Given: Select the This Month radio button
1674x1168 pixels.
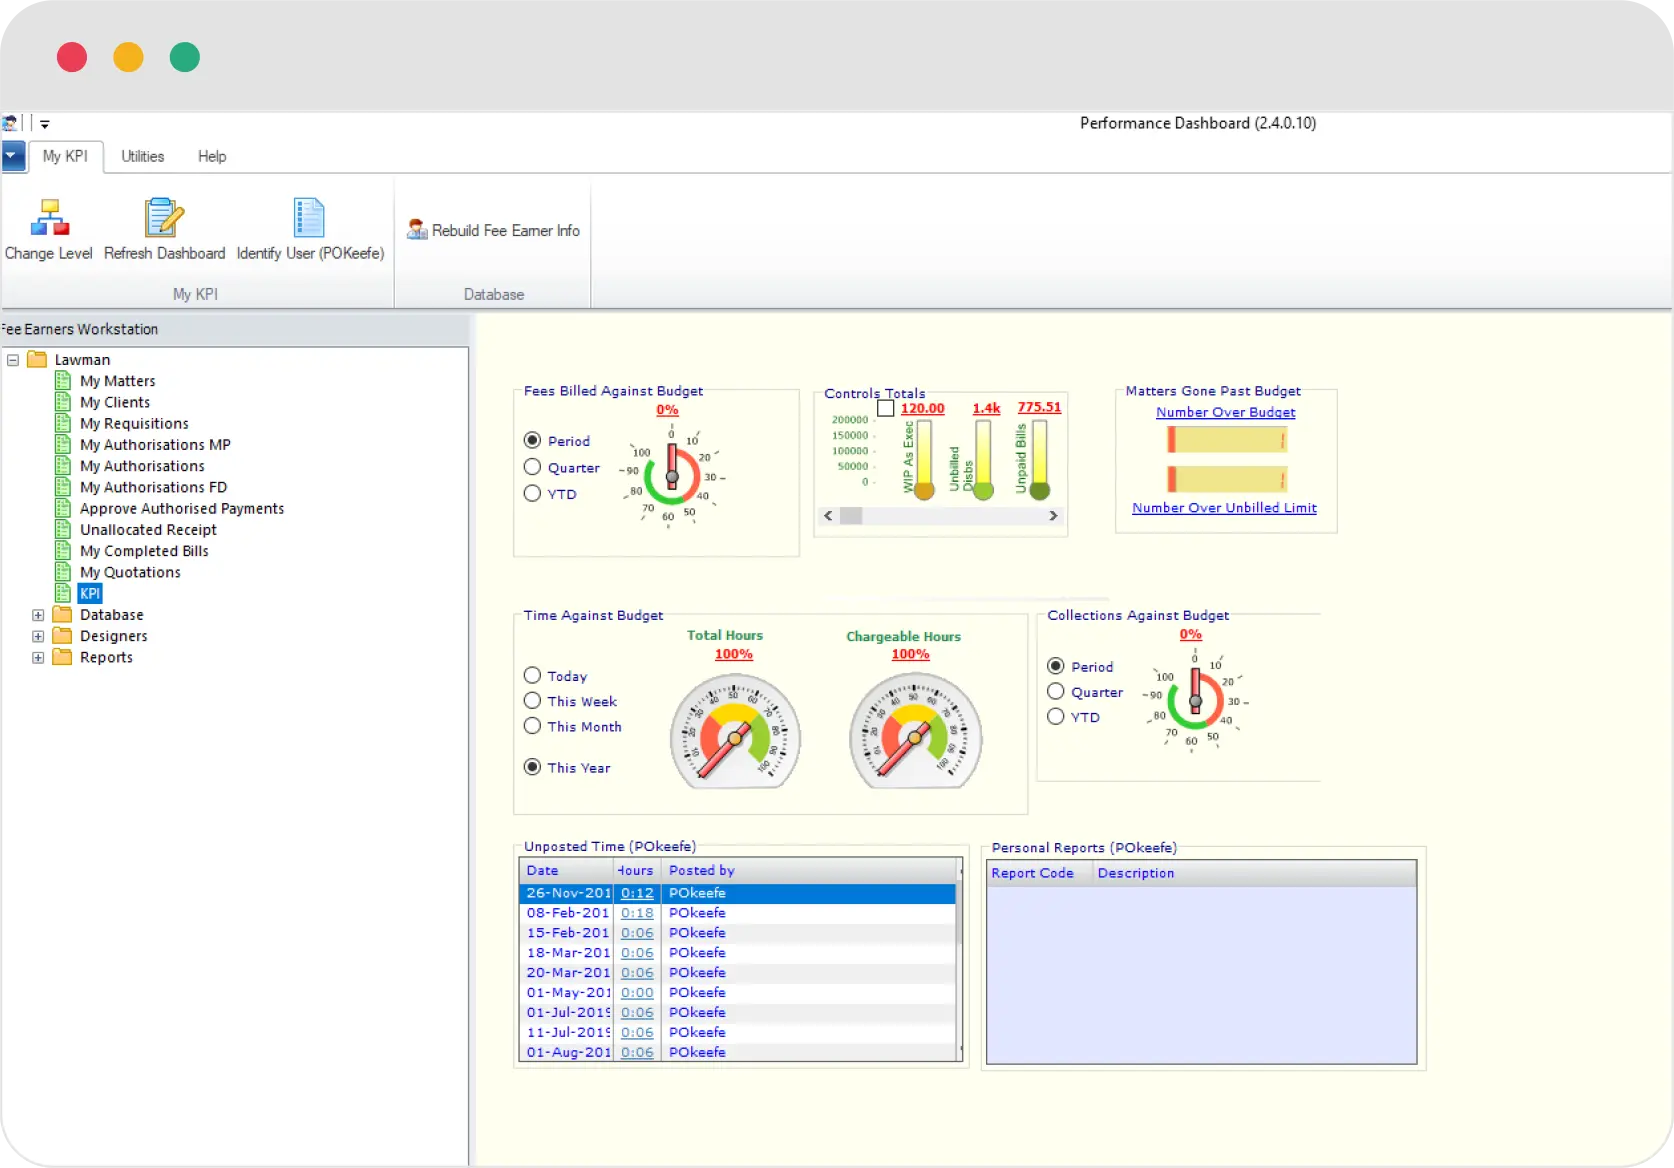Looking at the screenshot, I should pos(532,726).
